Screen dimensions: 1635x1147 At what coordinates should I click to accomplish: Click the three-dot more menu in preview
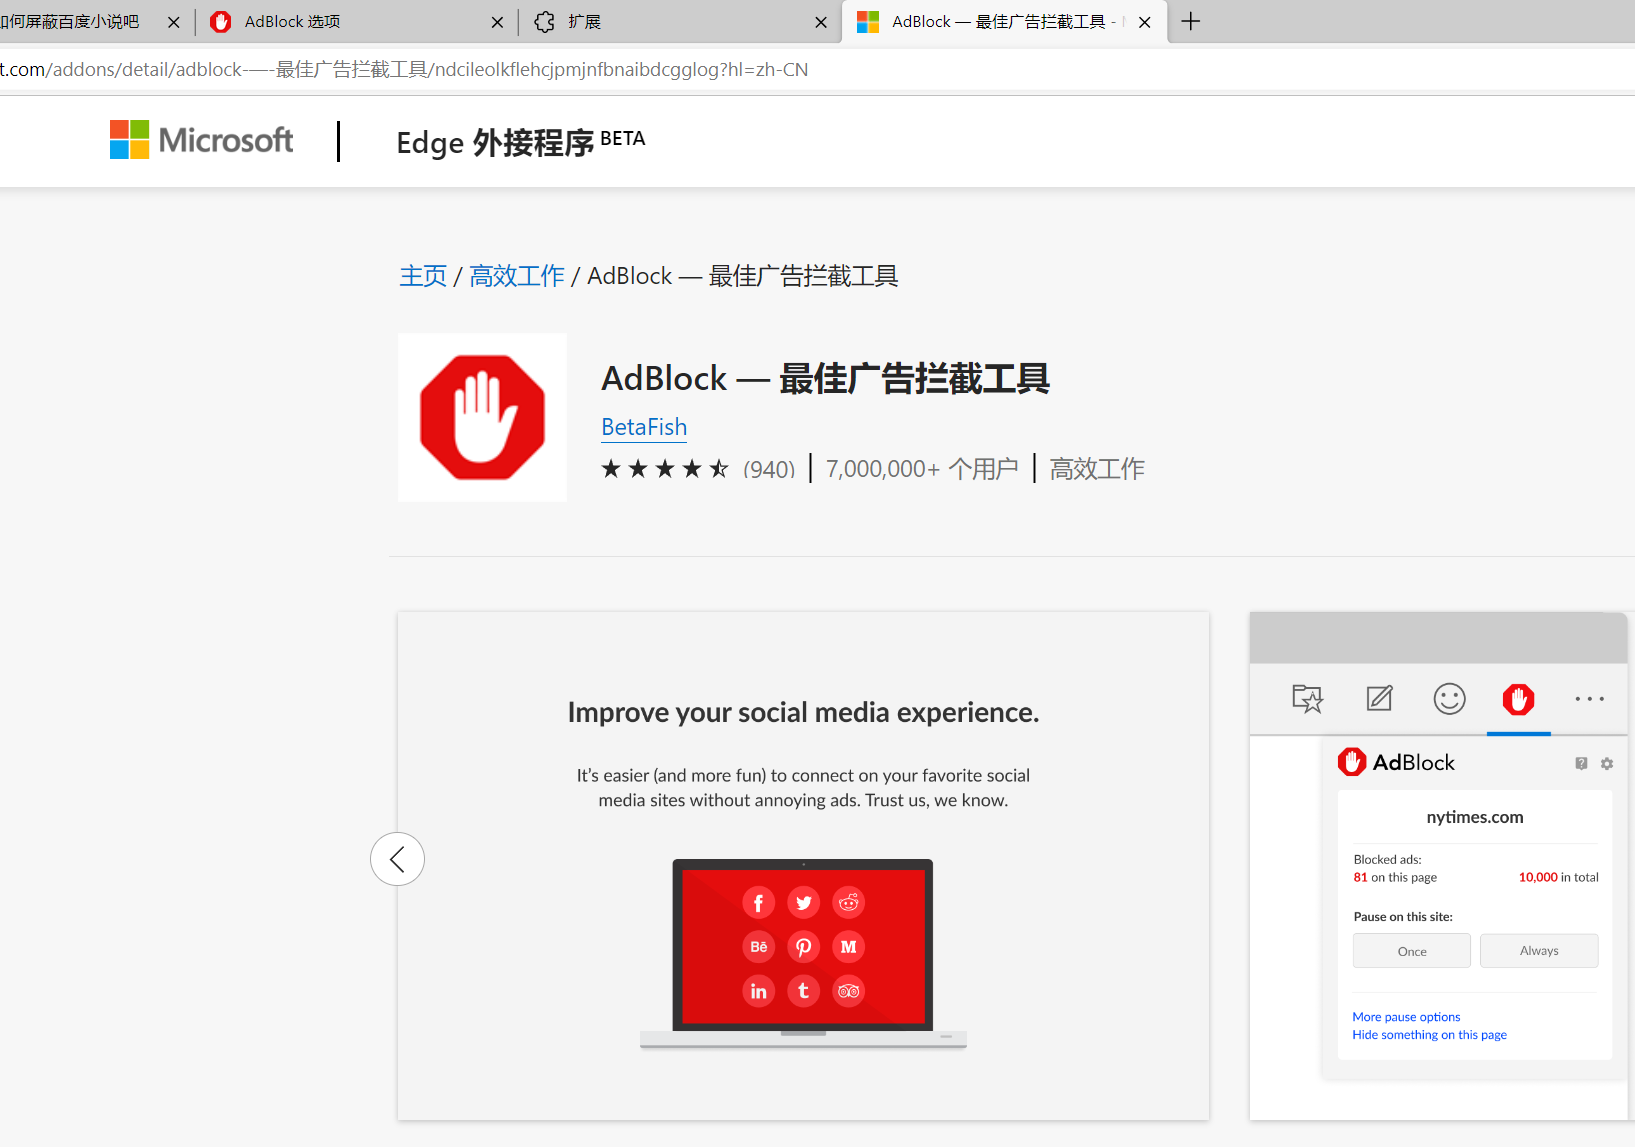click(1589, 699)
